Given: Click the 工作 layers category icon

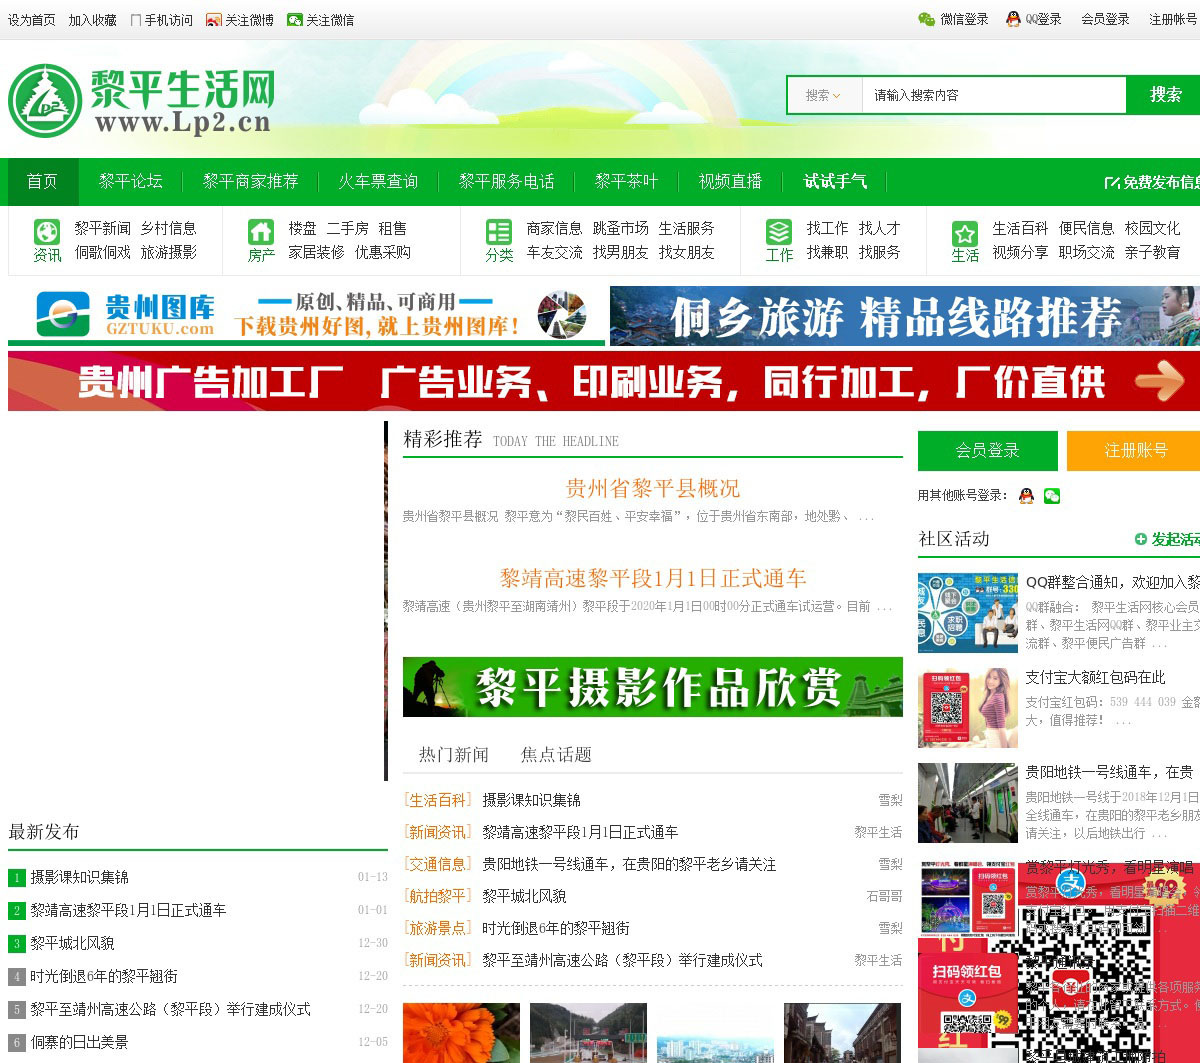Looking at the screenshot, I should tap(779, 232).
